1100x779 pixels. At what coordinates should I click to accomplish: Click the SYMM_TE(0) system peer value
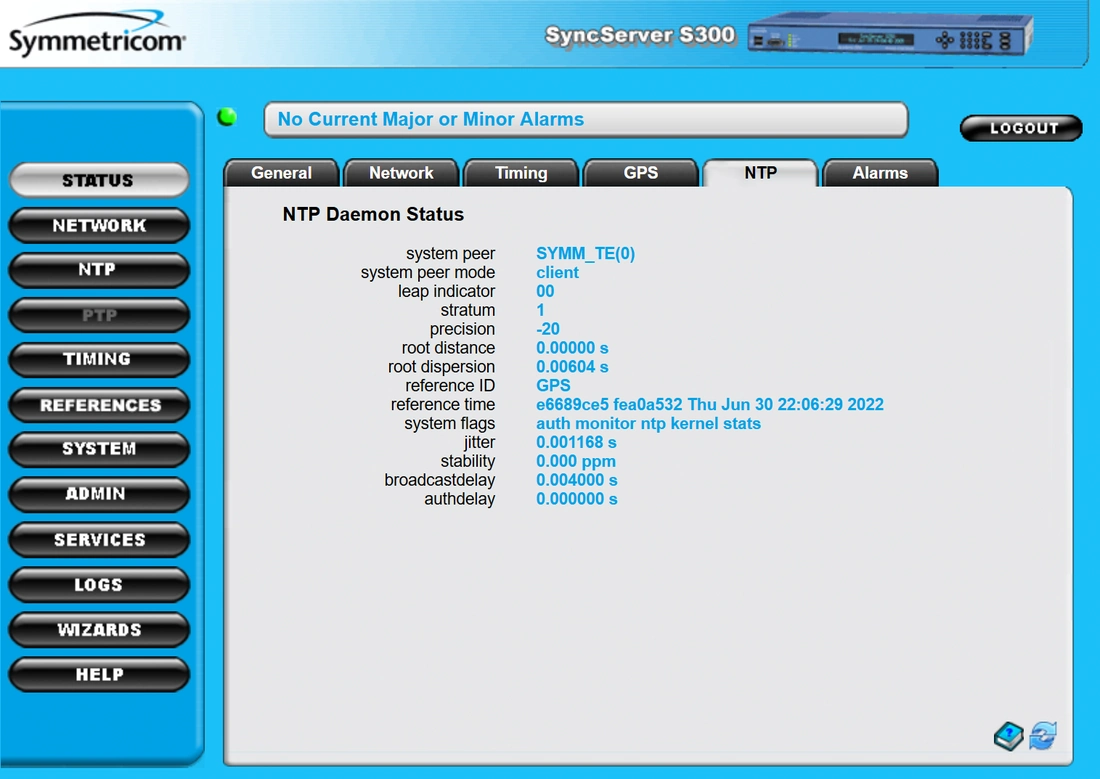[585, 253]
